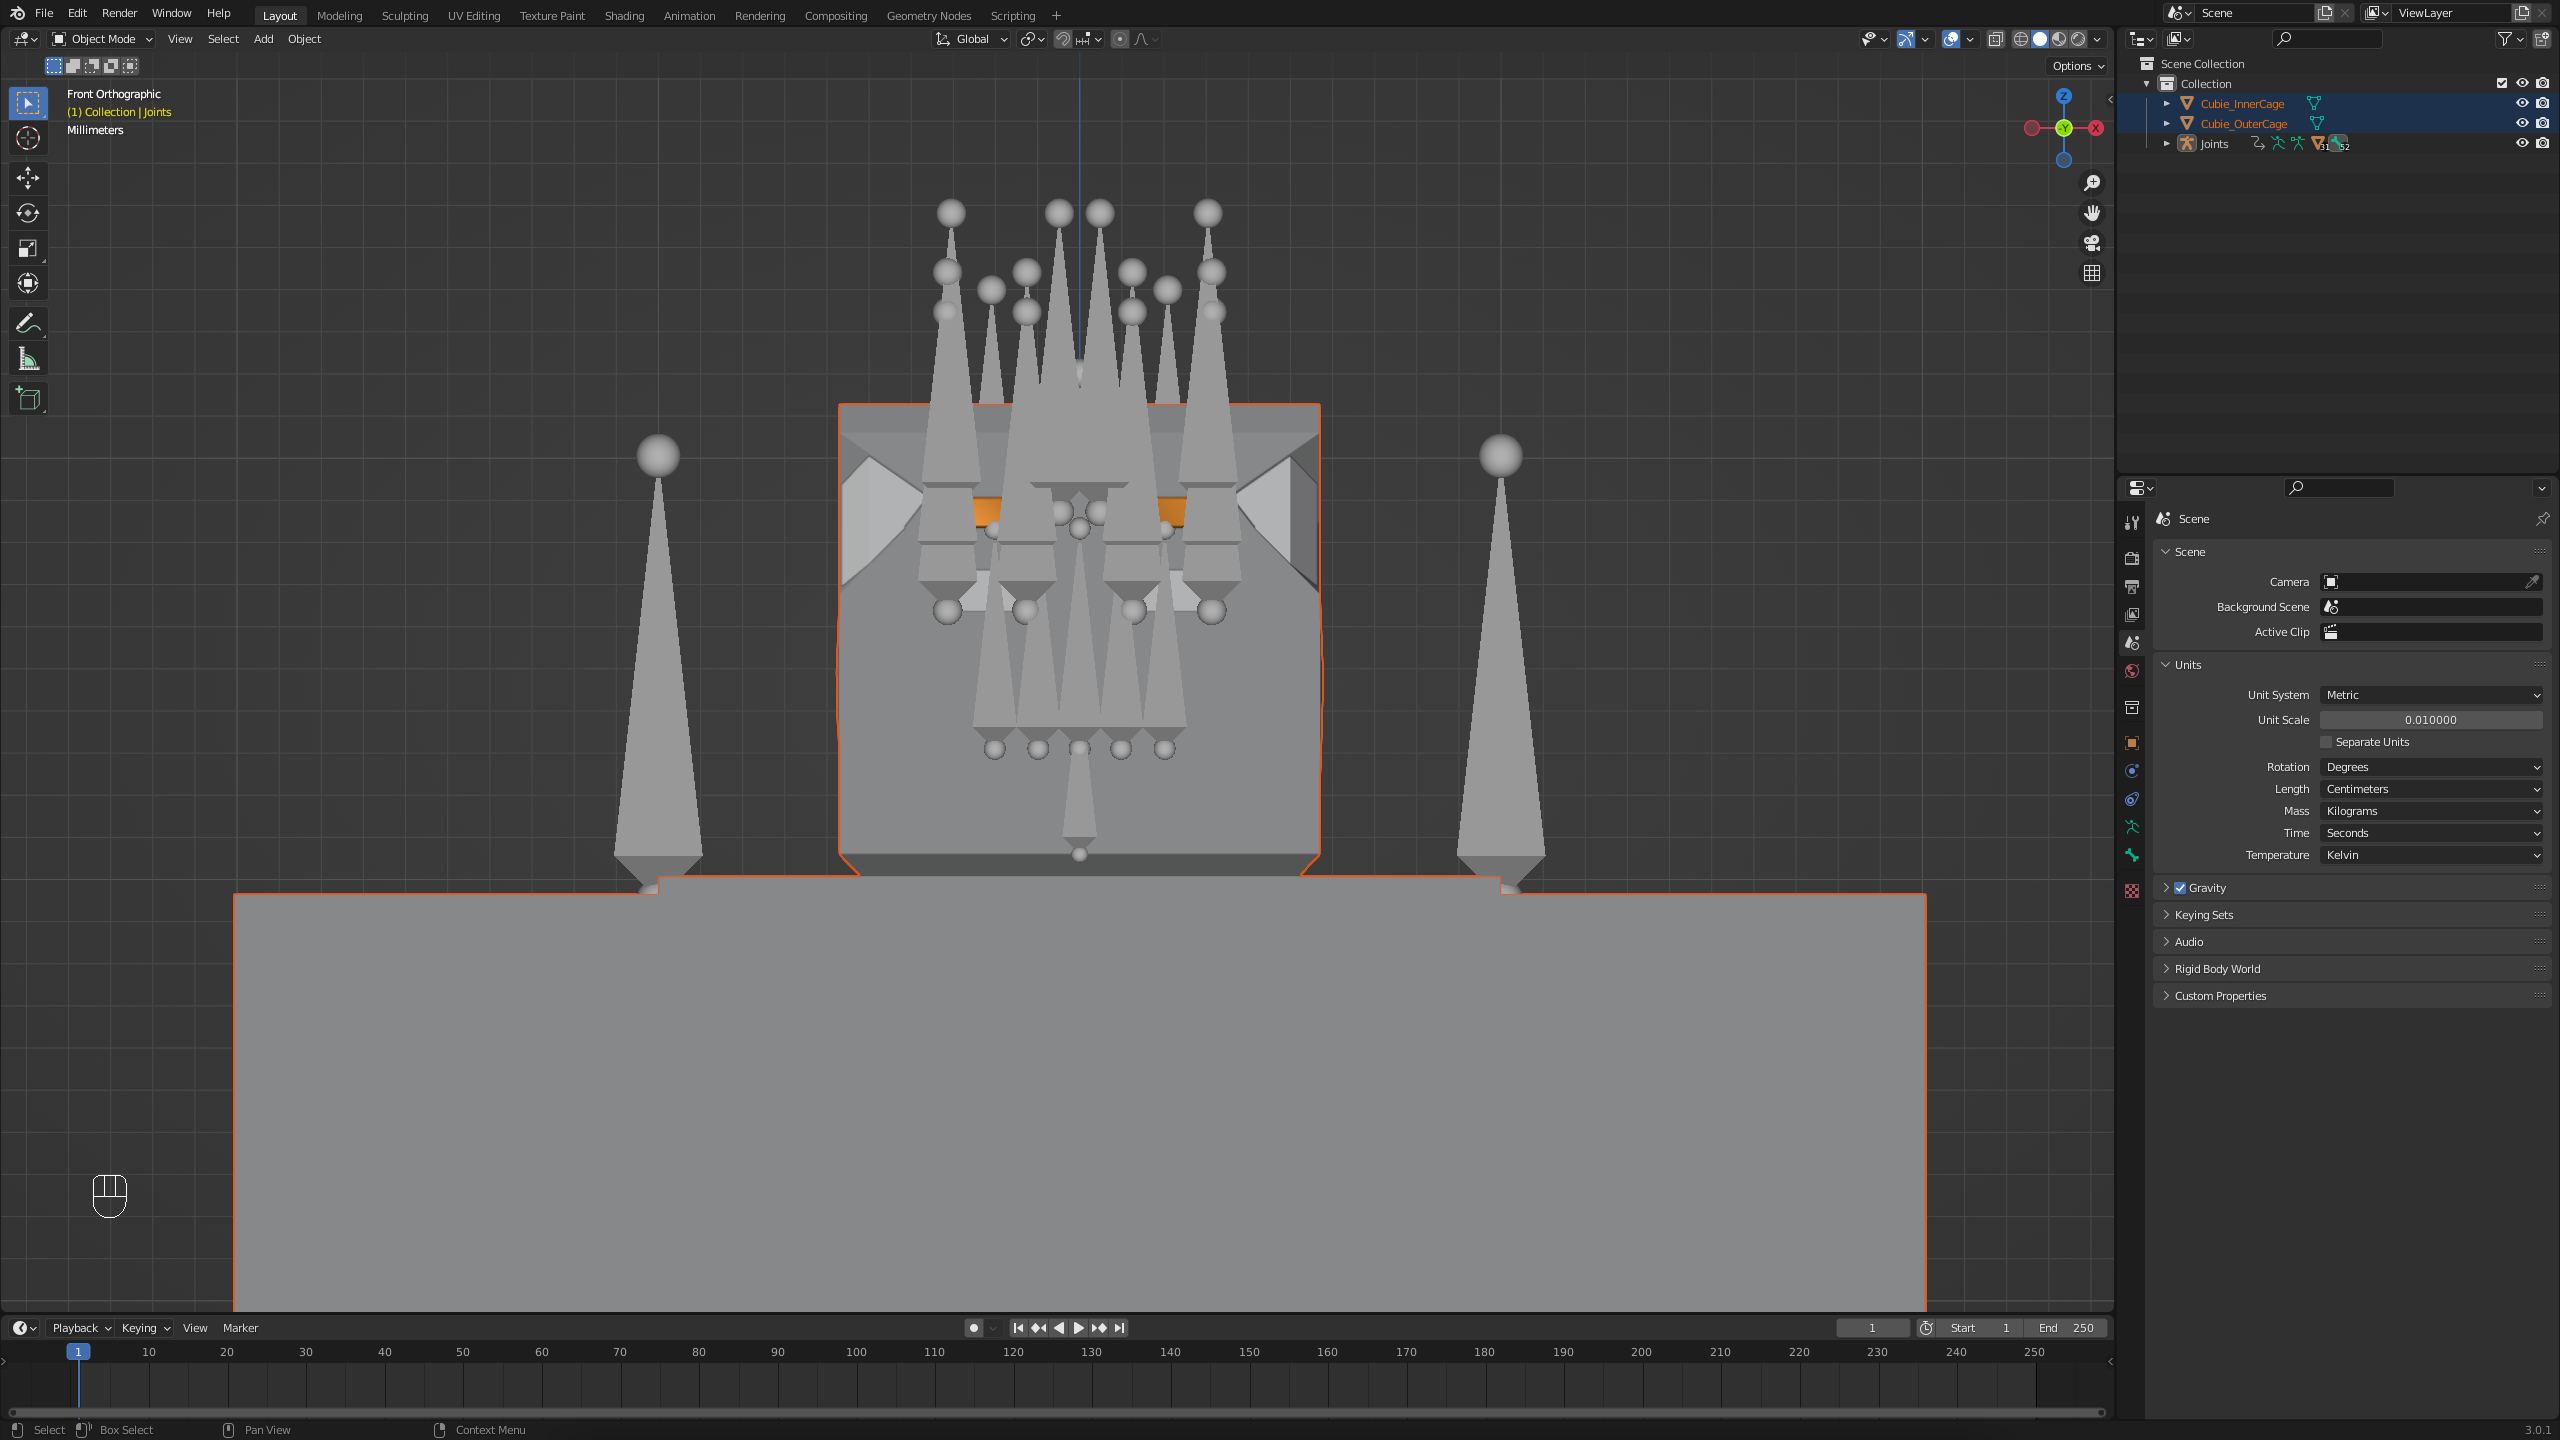Viewport: 2560px width, 1440px height.
Task: Expand the Joints tree item
Action: [2167, 144]
